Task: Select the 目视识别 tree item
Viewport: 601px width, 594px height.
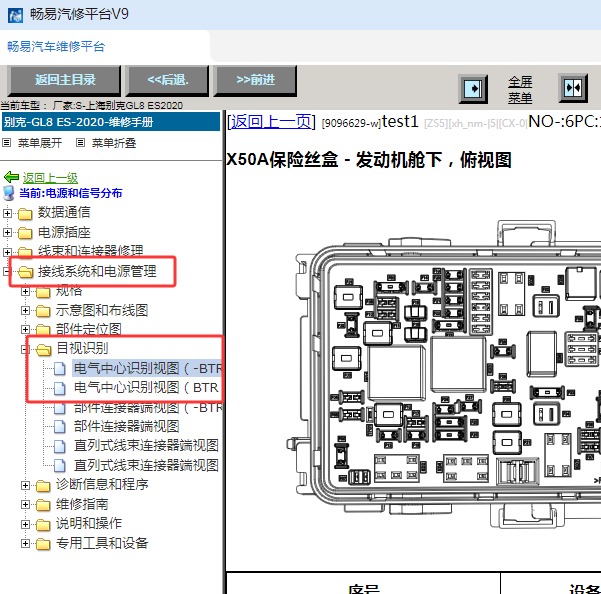Action: 82,348
